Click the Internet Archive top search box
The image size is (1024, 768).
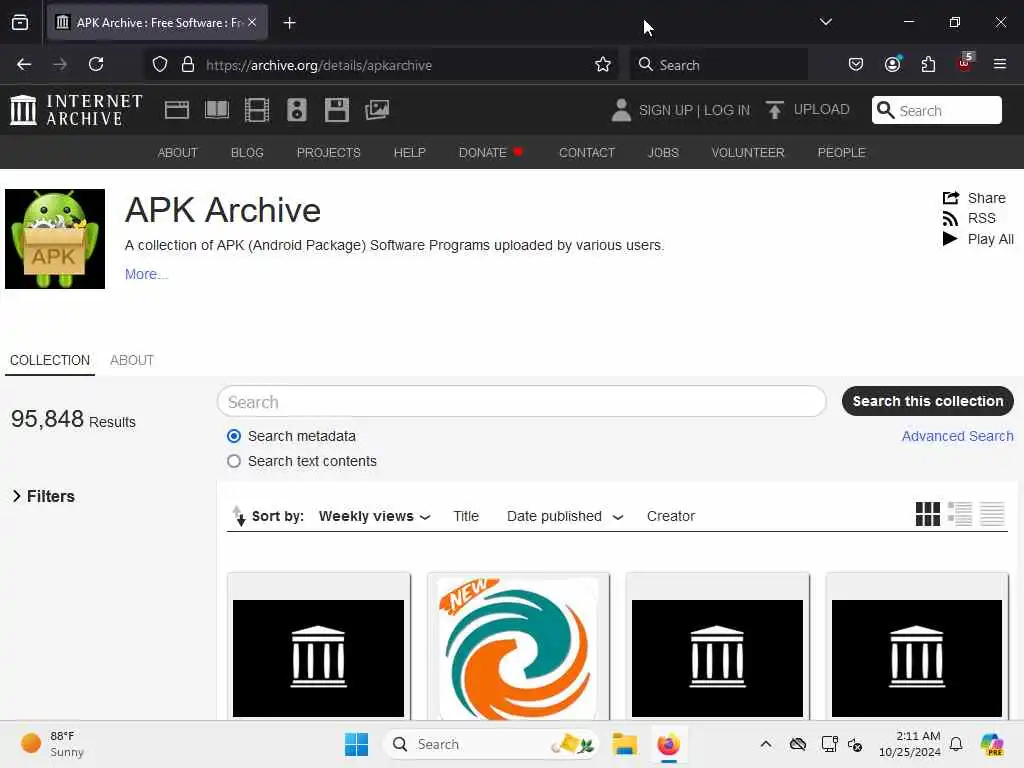[x=936, y=110]
